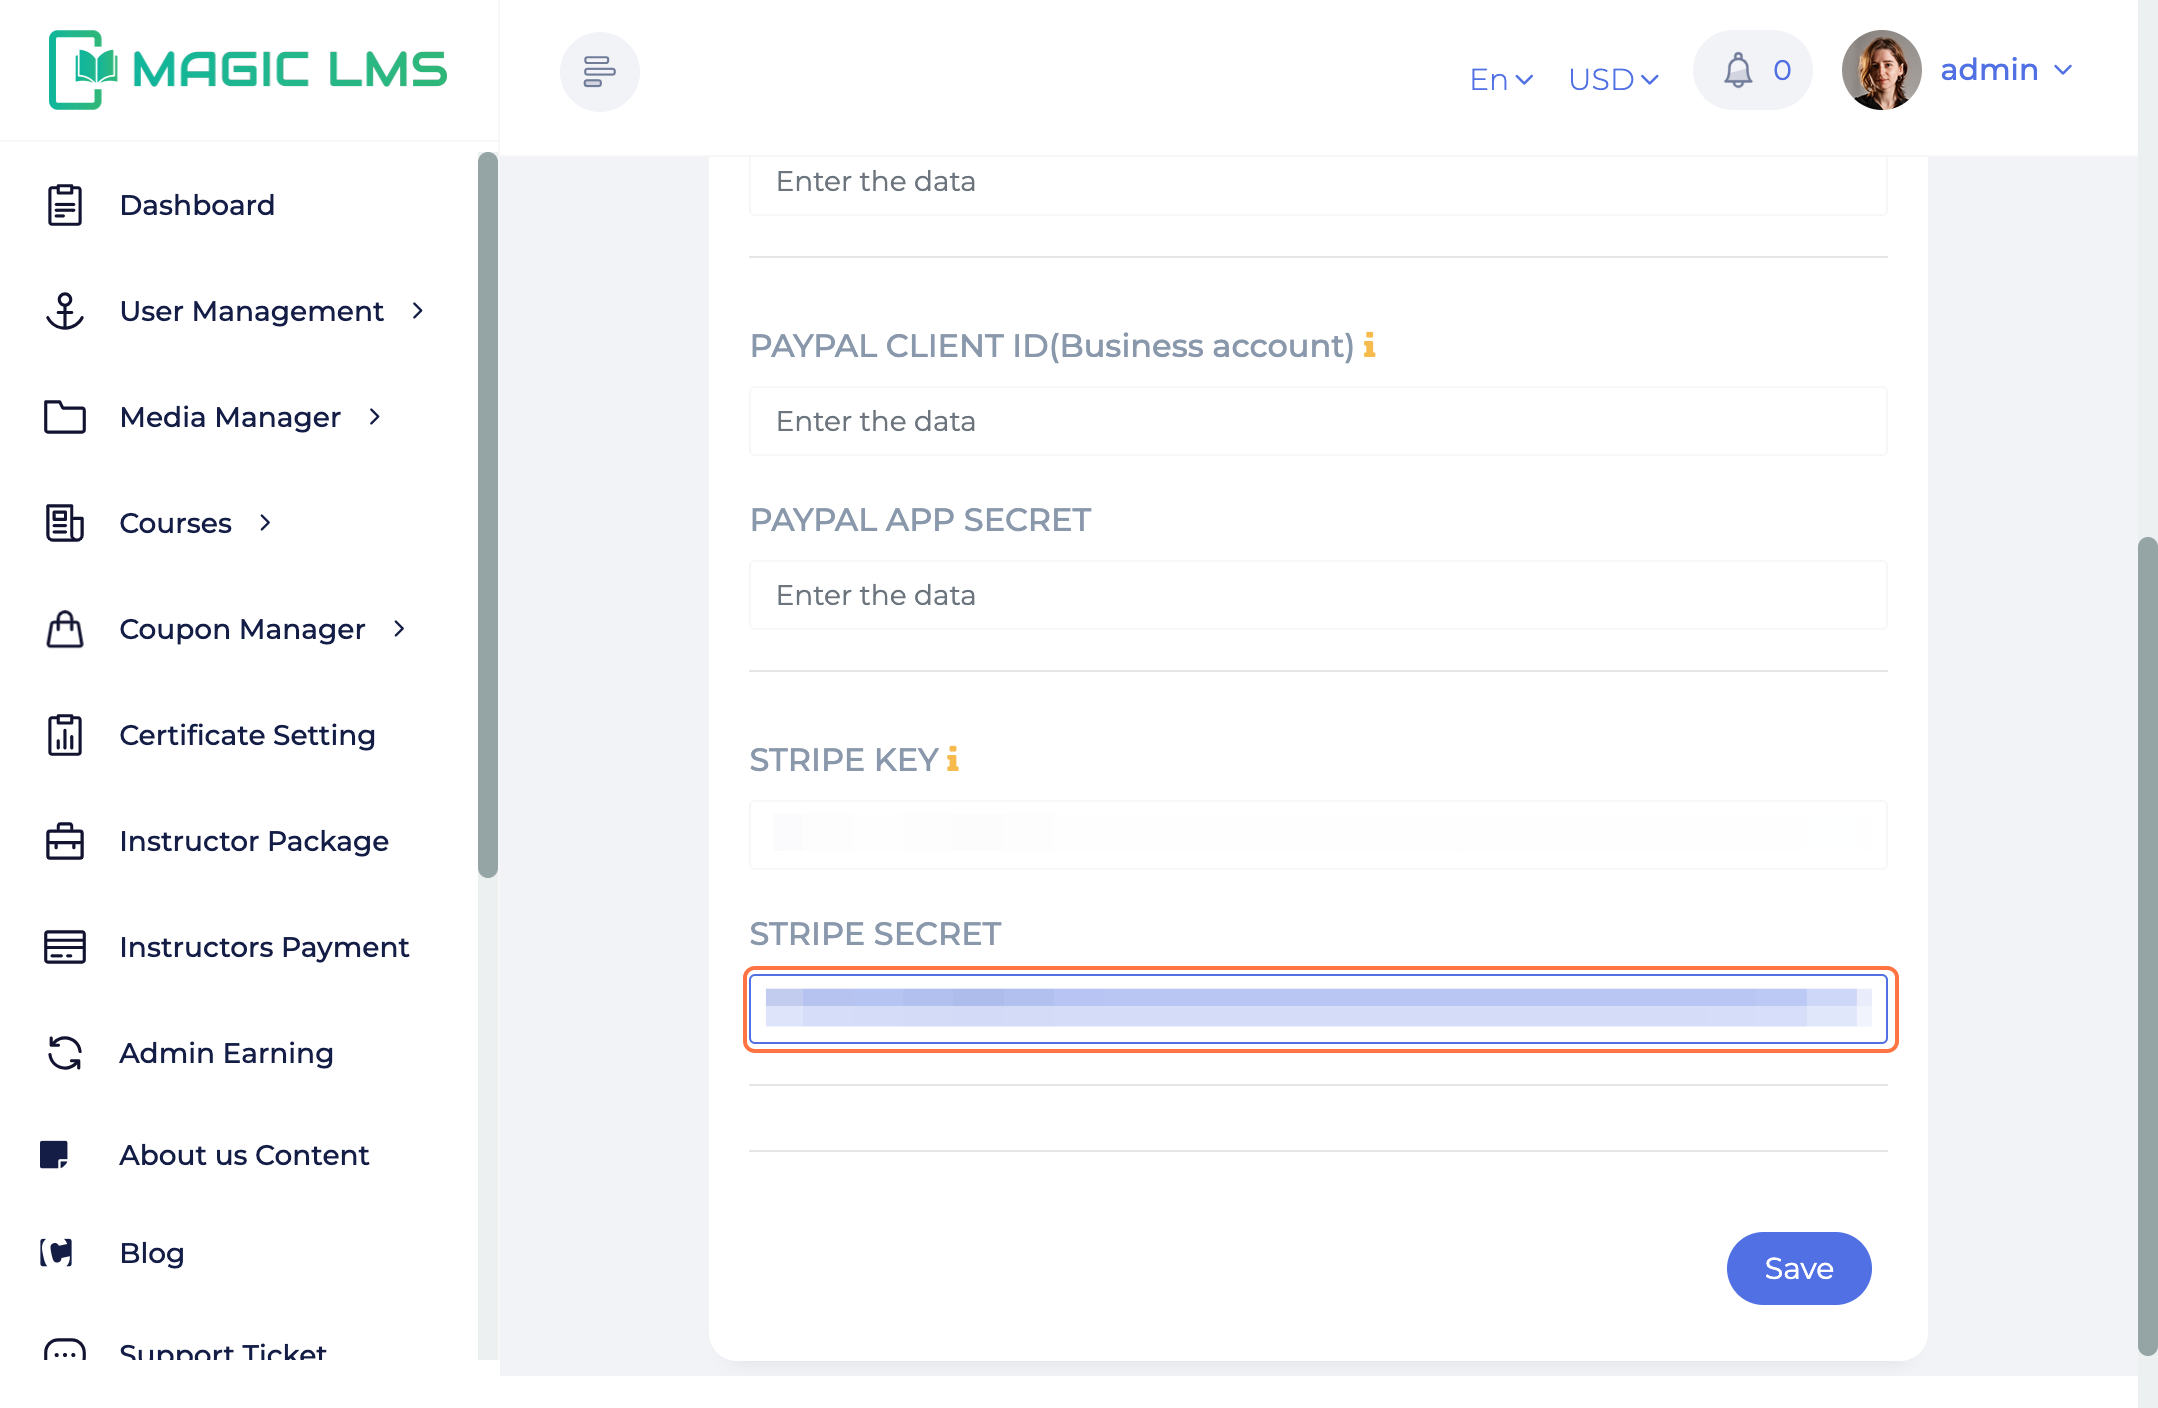Viewport: 2158px width, 1408px height.
Task: Open the Courses menu item
Action: (x=175, y=523)
